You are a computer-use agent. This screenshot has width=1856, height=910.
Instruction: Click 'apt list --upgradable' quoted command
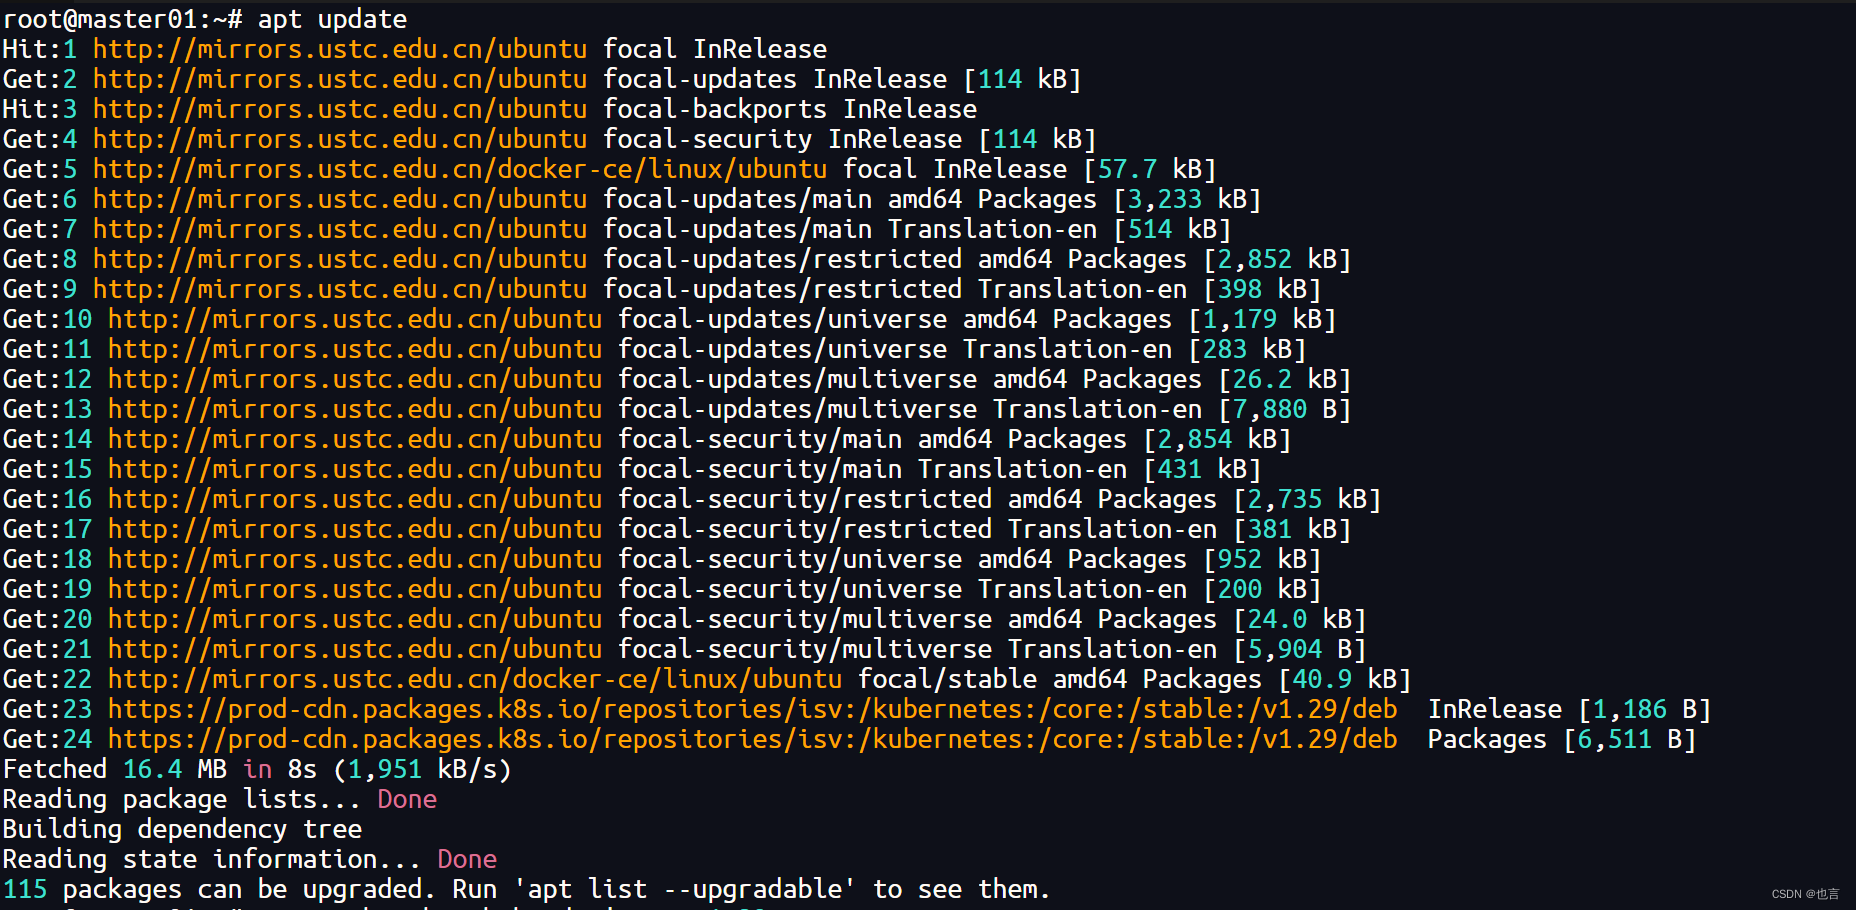pos(685,889)
